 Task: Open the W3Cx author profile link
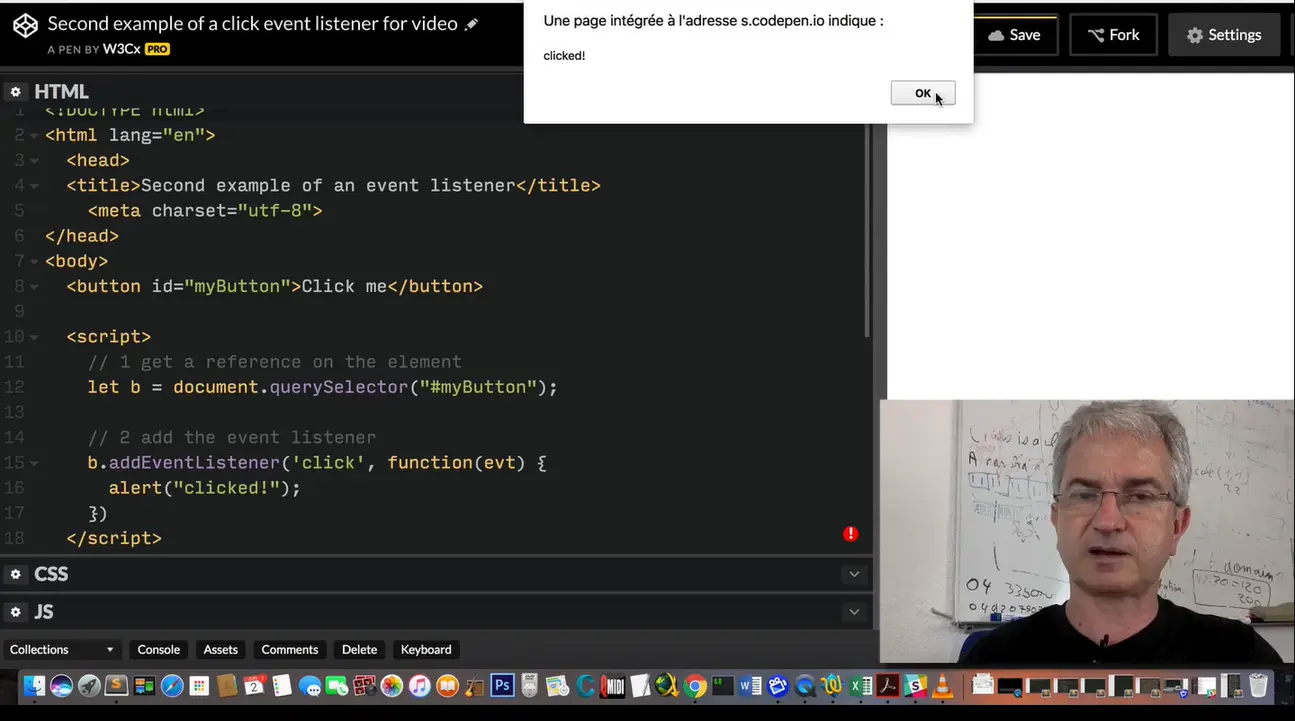pyautogui.click(x=122, y=48)
